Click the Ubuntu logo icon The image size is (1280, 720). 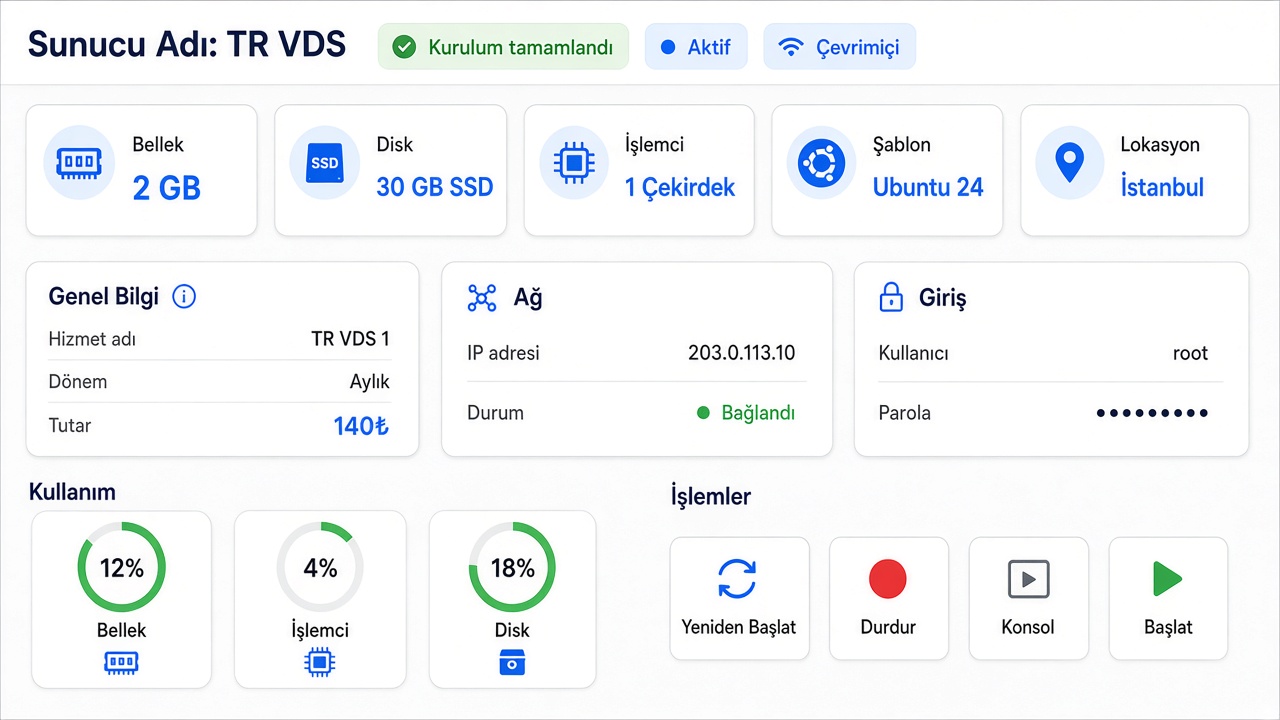[x=821, y=162]
